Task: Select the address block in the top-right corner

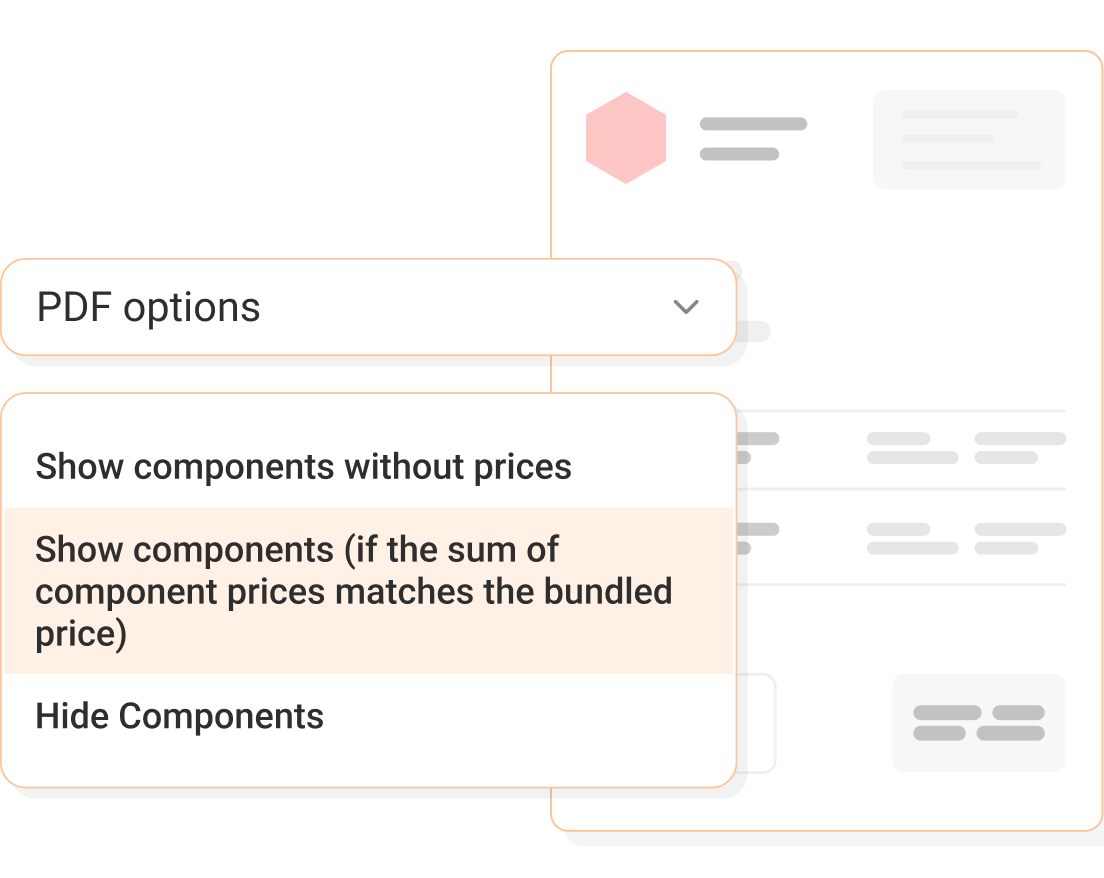Action: point(968,138)
